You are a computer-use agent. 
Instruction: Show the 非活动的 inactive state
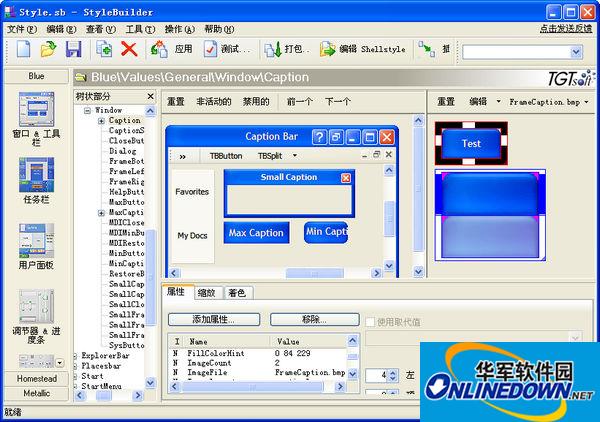coord(214,102)
